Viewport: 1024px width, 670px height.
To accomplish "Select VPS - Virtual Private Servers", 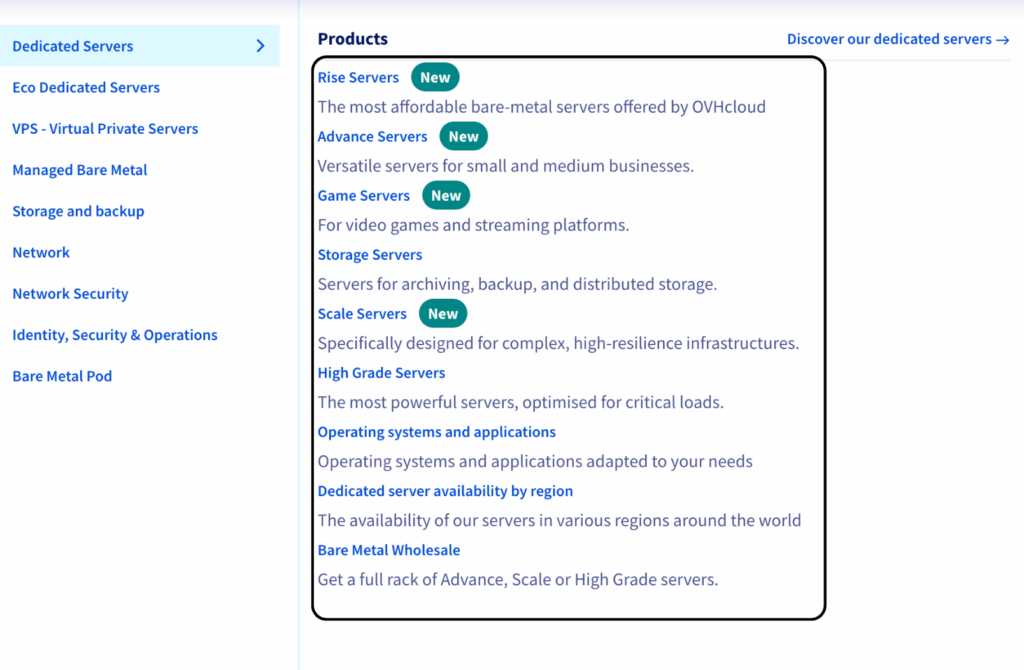I will [x=105, y=128].
